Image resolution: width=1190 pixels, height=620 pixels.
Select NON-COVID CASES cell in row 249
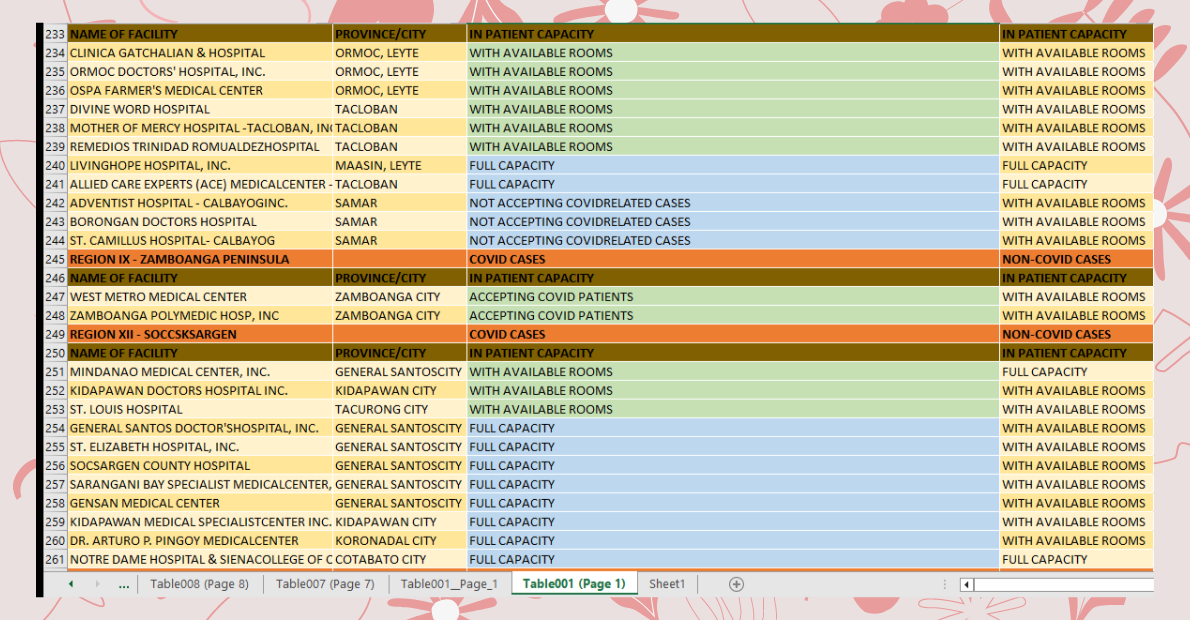1076,334
